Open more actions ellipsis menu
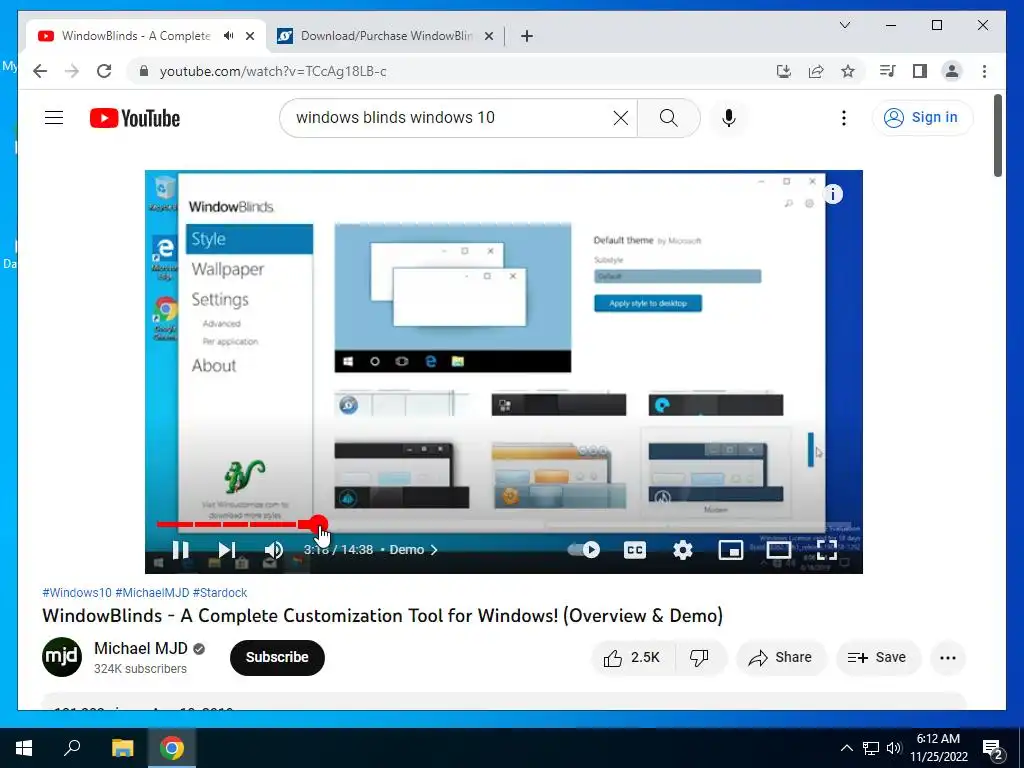 click(948, 658)
